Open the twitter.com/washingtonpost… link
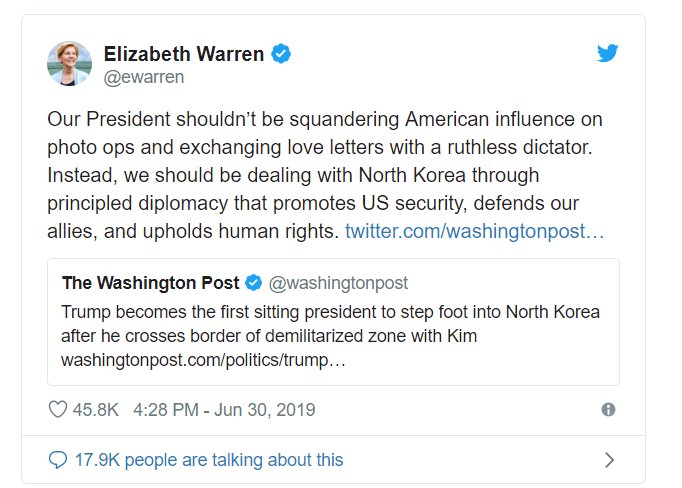682x488 pixels. tap(474, 231)
